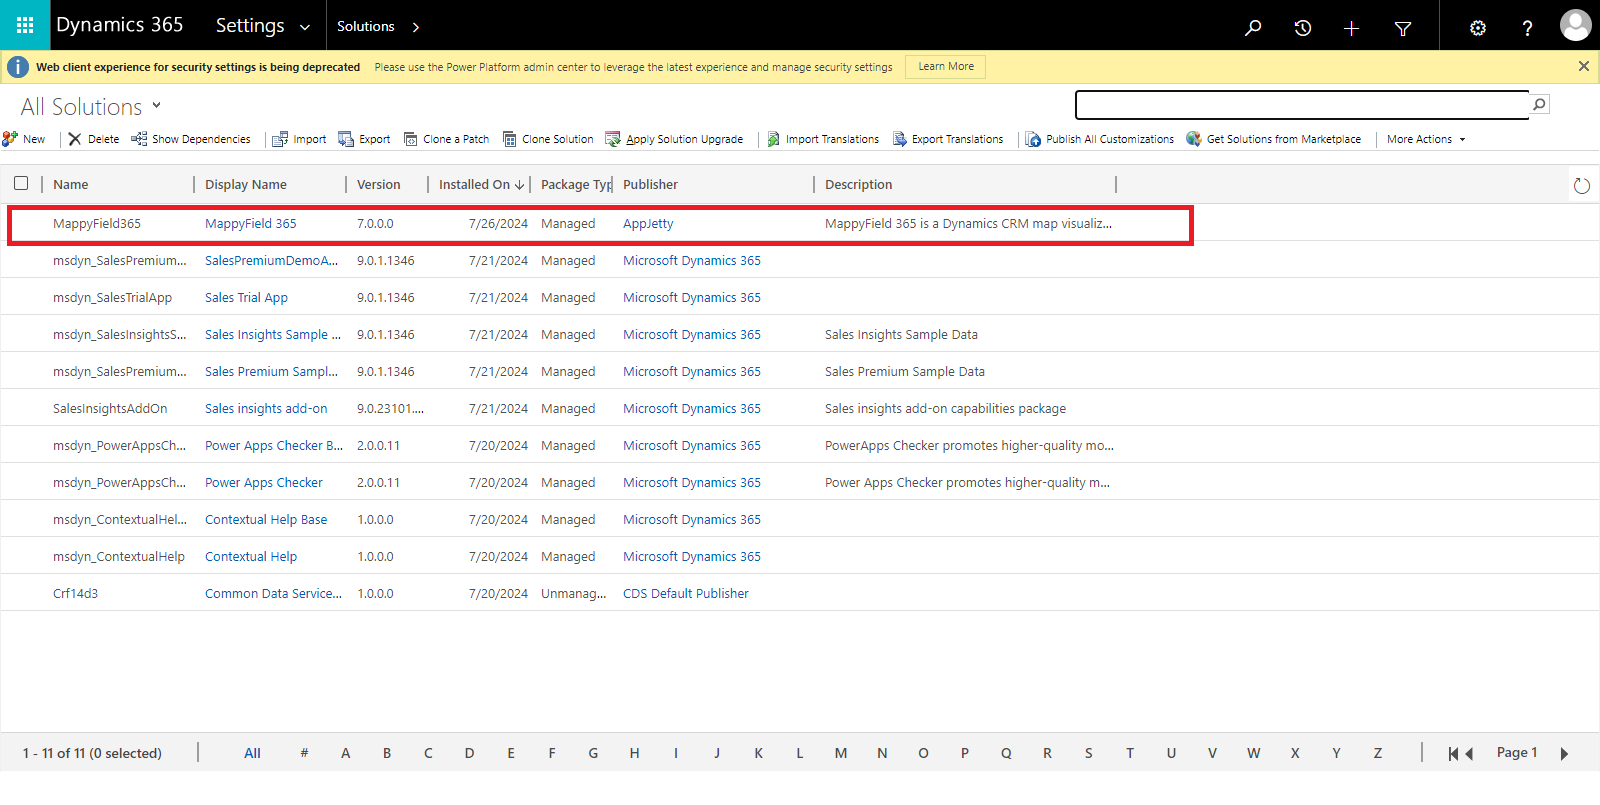This screenshot has height=805, width=1600.
Task: Open the user profile avatar
Action: tap(1575, 25)
